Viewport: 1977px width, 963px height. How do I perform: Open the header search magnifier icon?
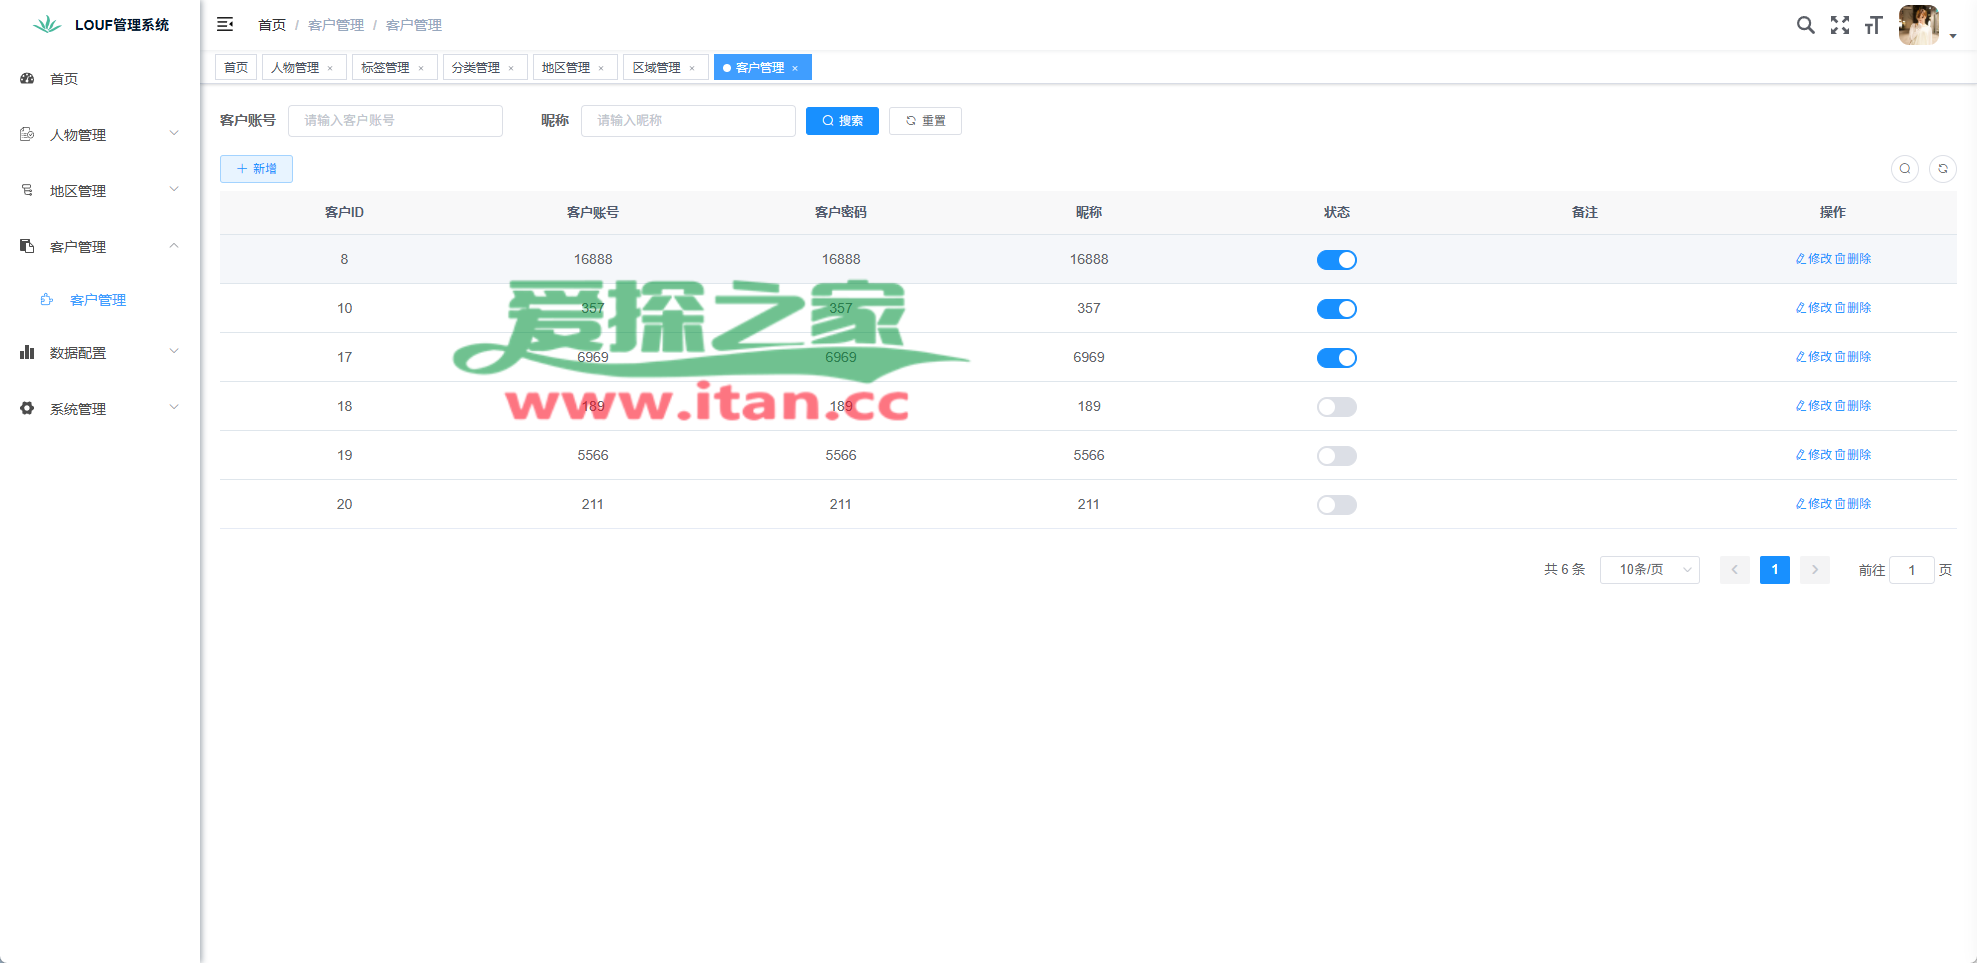pos(1805,25)
